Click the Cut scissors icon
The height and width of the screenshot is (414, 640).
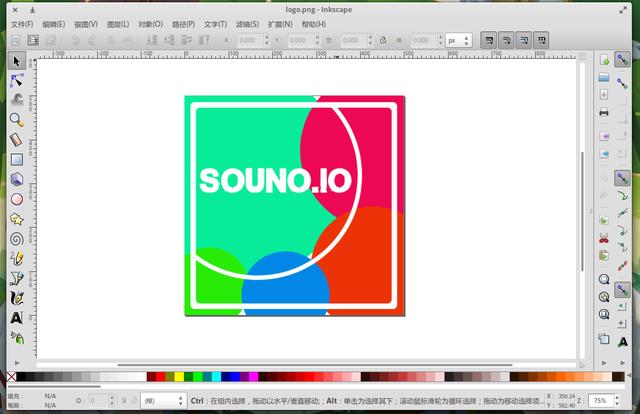604,238
